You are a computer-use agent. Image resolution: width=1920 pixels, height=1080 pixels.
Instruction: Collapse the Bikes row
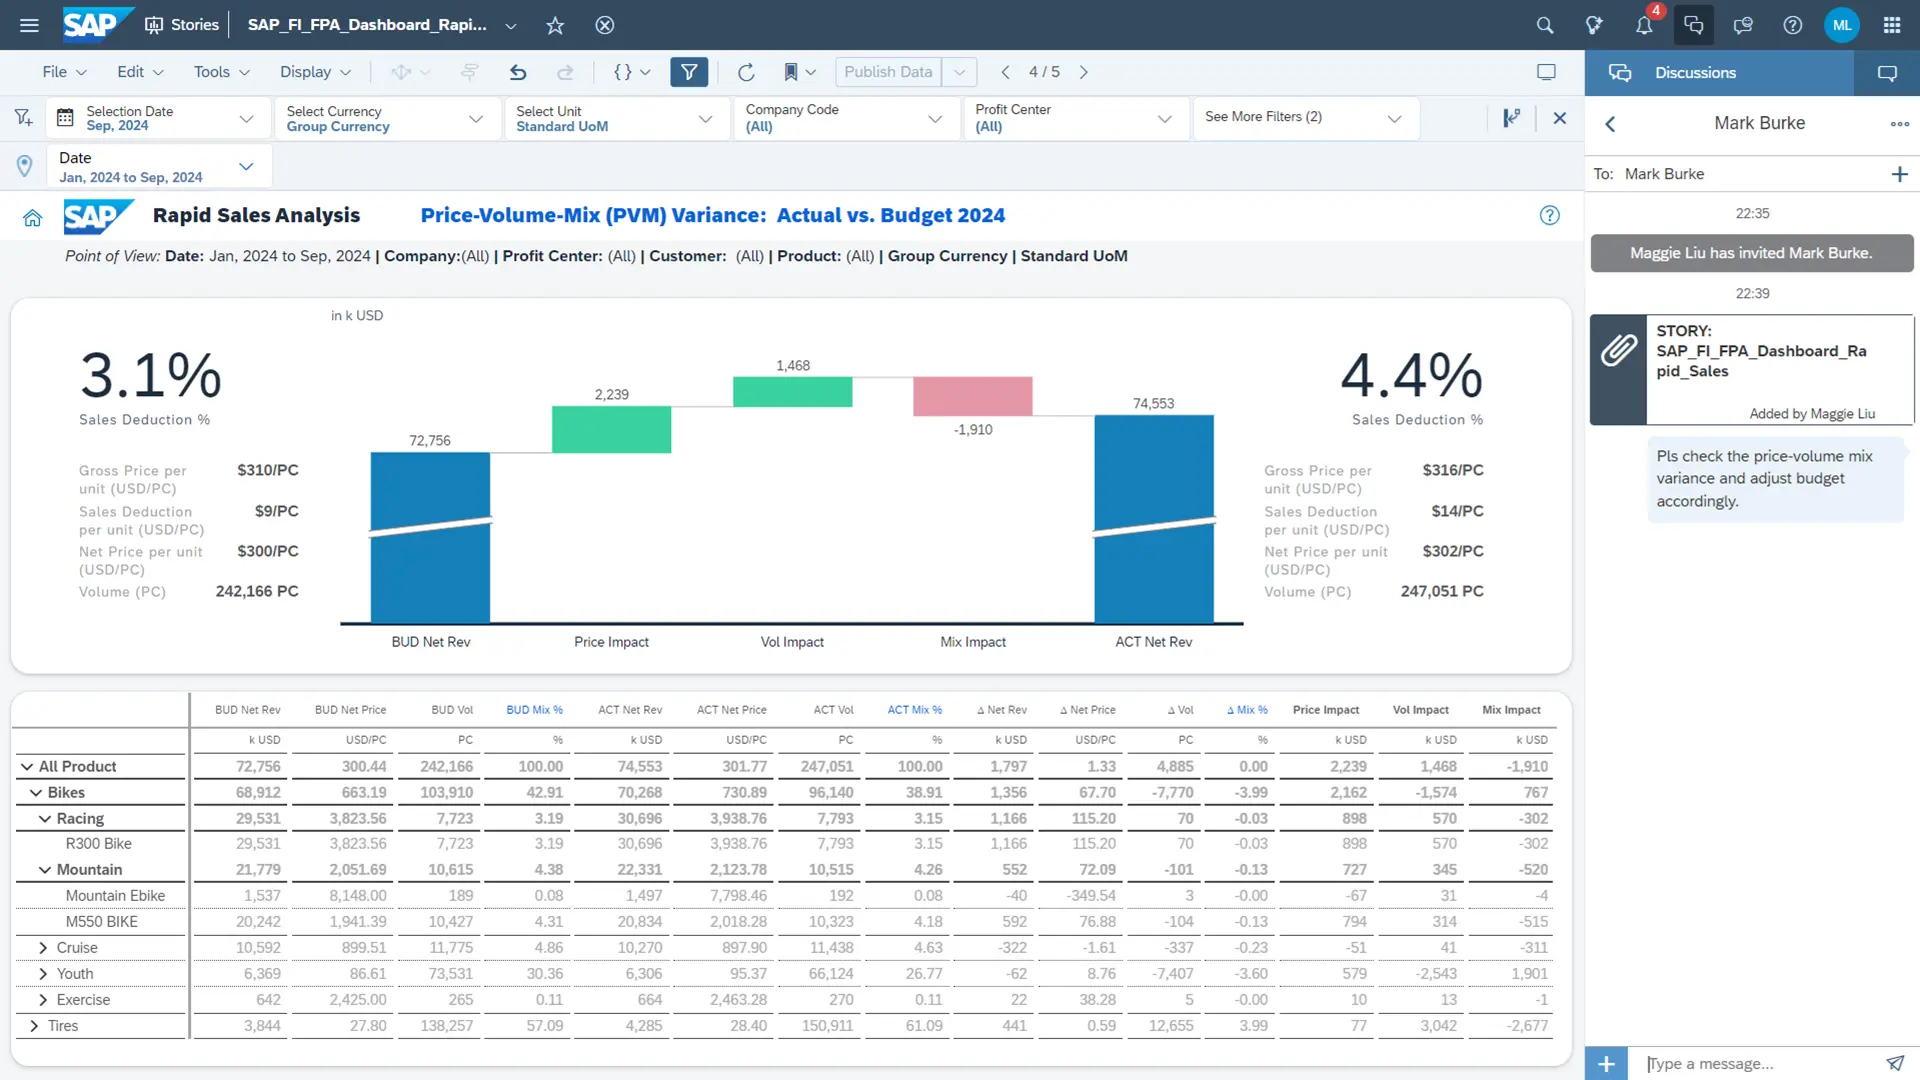coord(36,793)
